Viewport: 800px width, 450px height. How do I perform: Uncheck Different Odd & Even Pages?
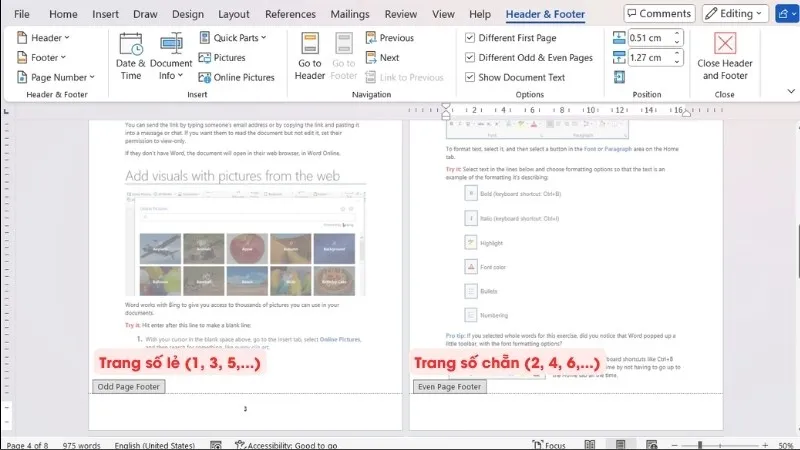point(471,58)
